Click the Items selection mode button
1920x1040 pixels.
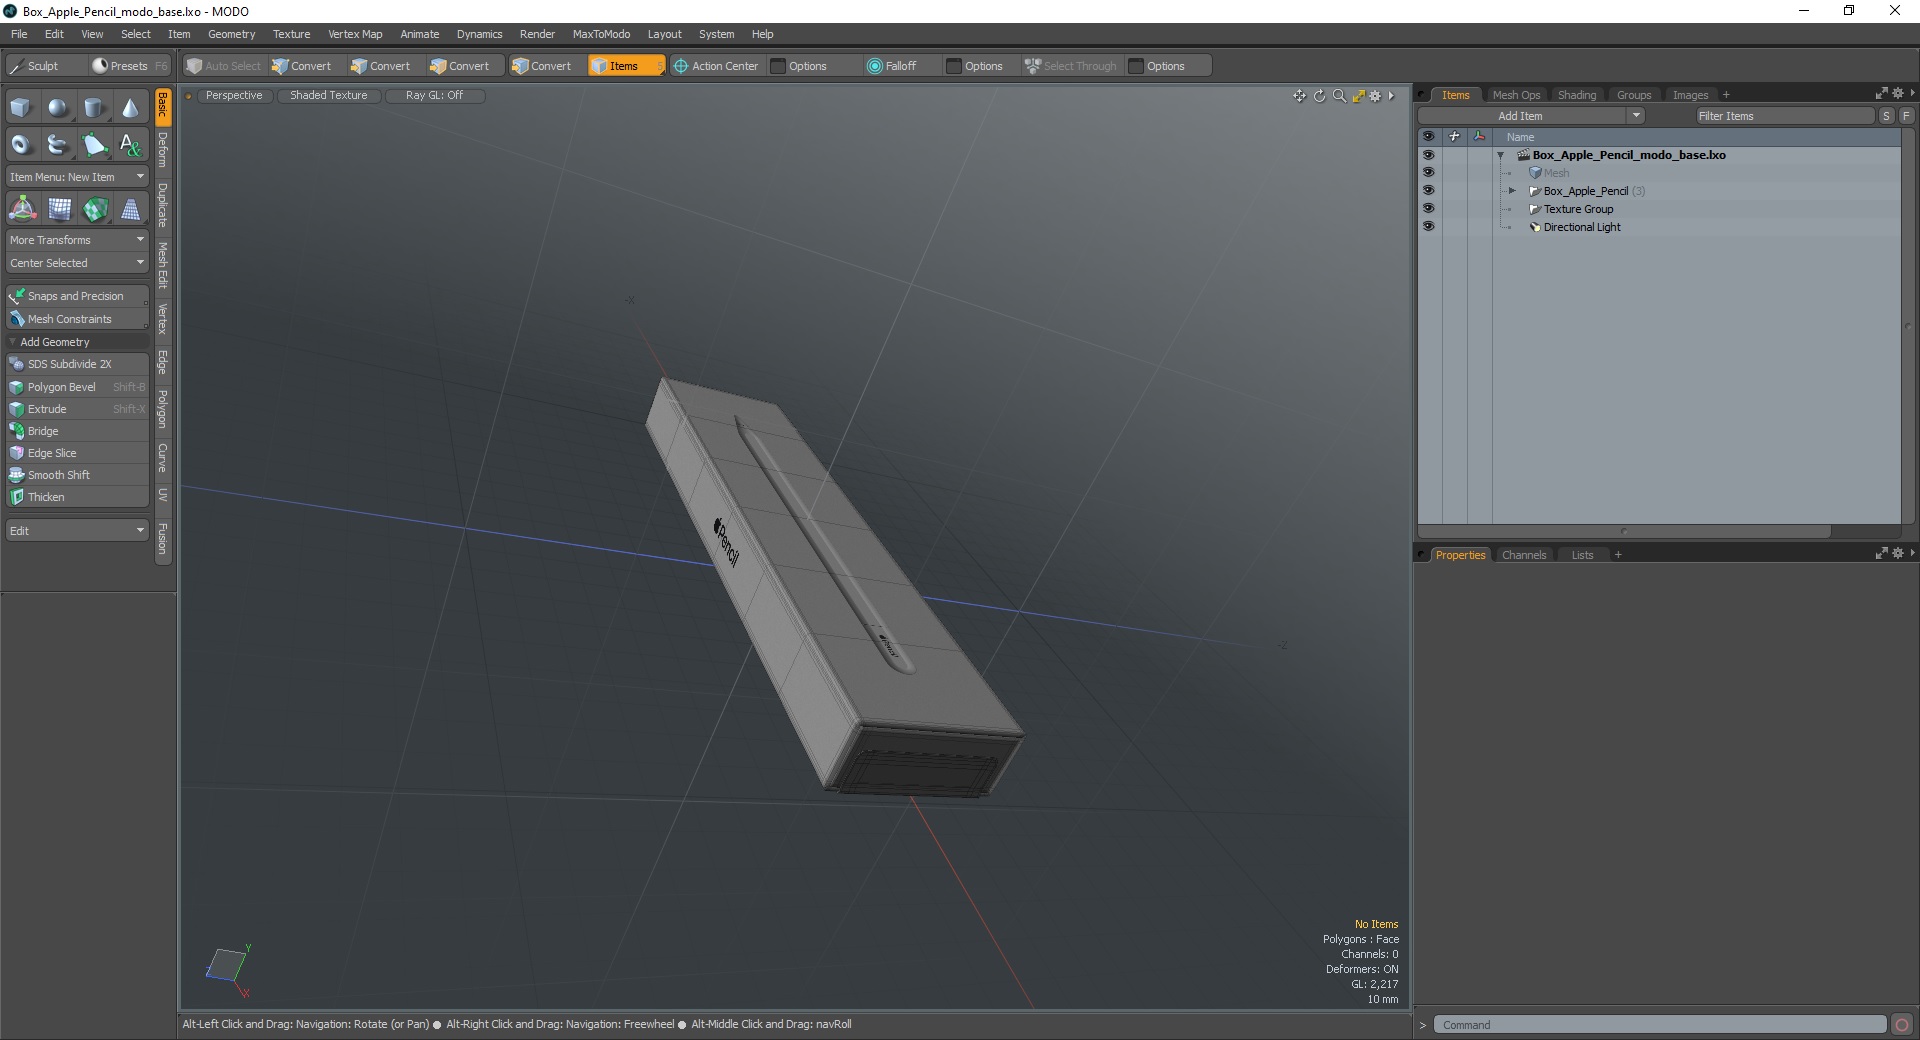(625, 66)
